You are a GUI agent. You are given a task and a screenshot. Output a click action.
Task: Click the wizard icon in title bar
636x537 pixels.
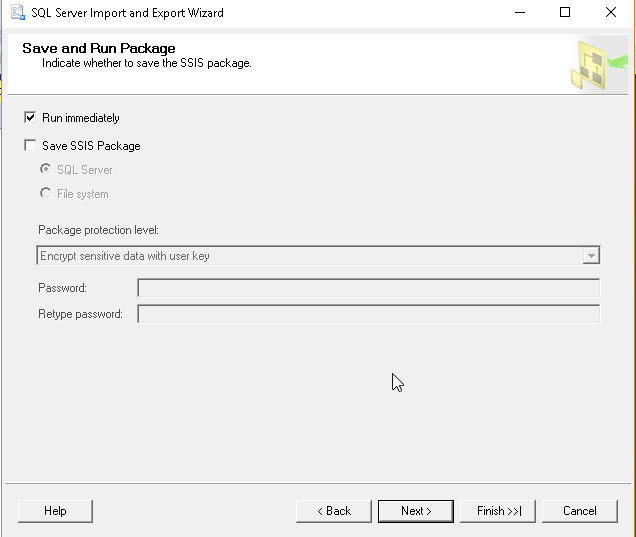17,12
